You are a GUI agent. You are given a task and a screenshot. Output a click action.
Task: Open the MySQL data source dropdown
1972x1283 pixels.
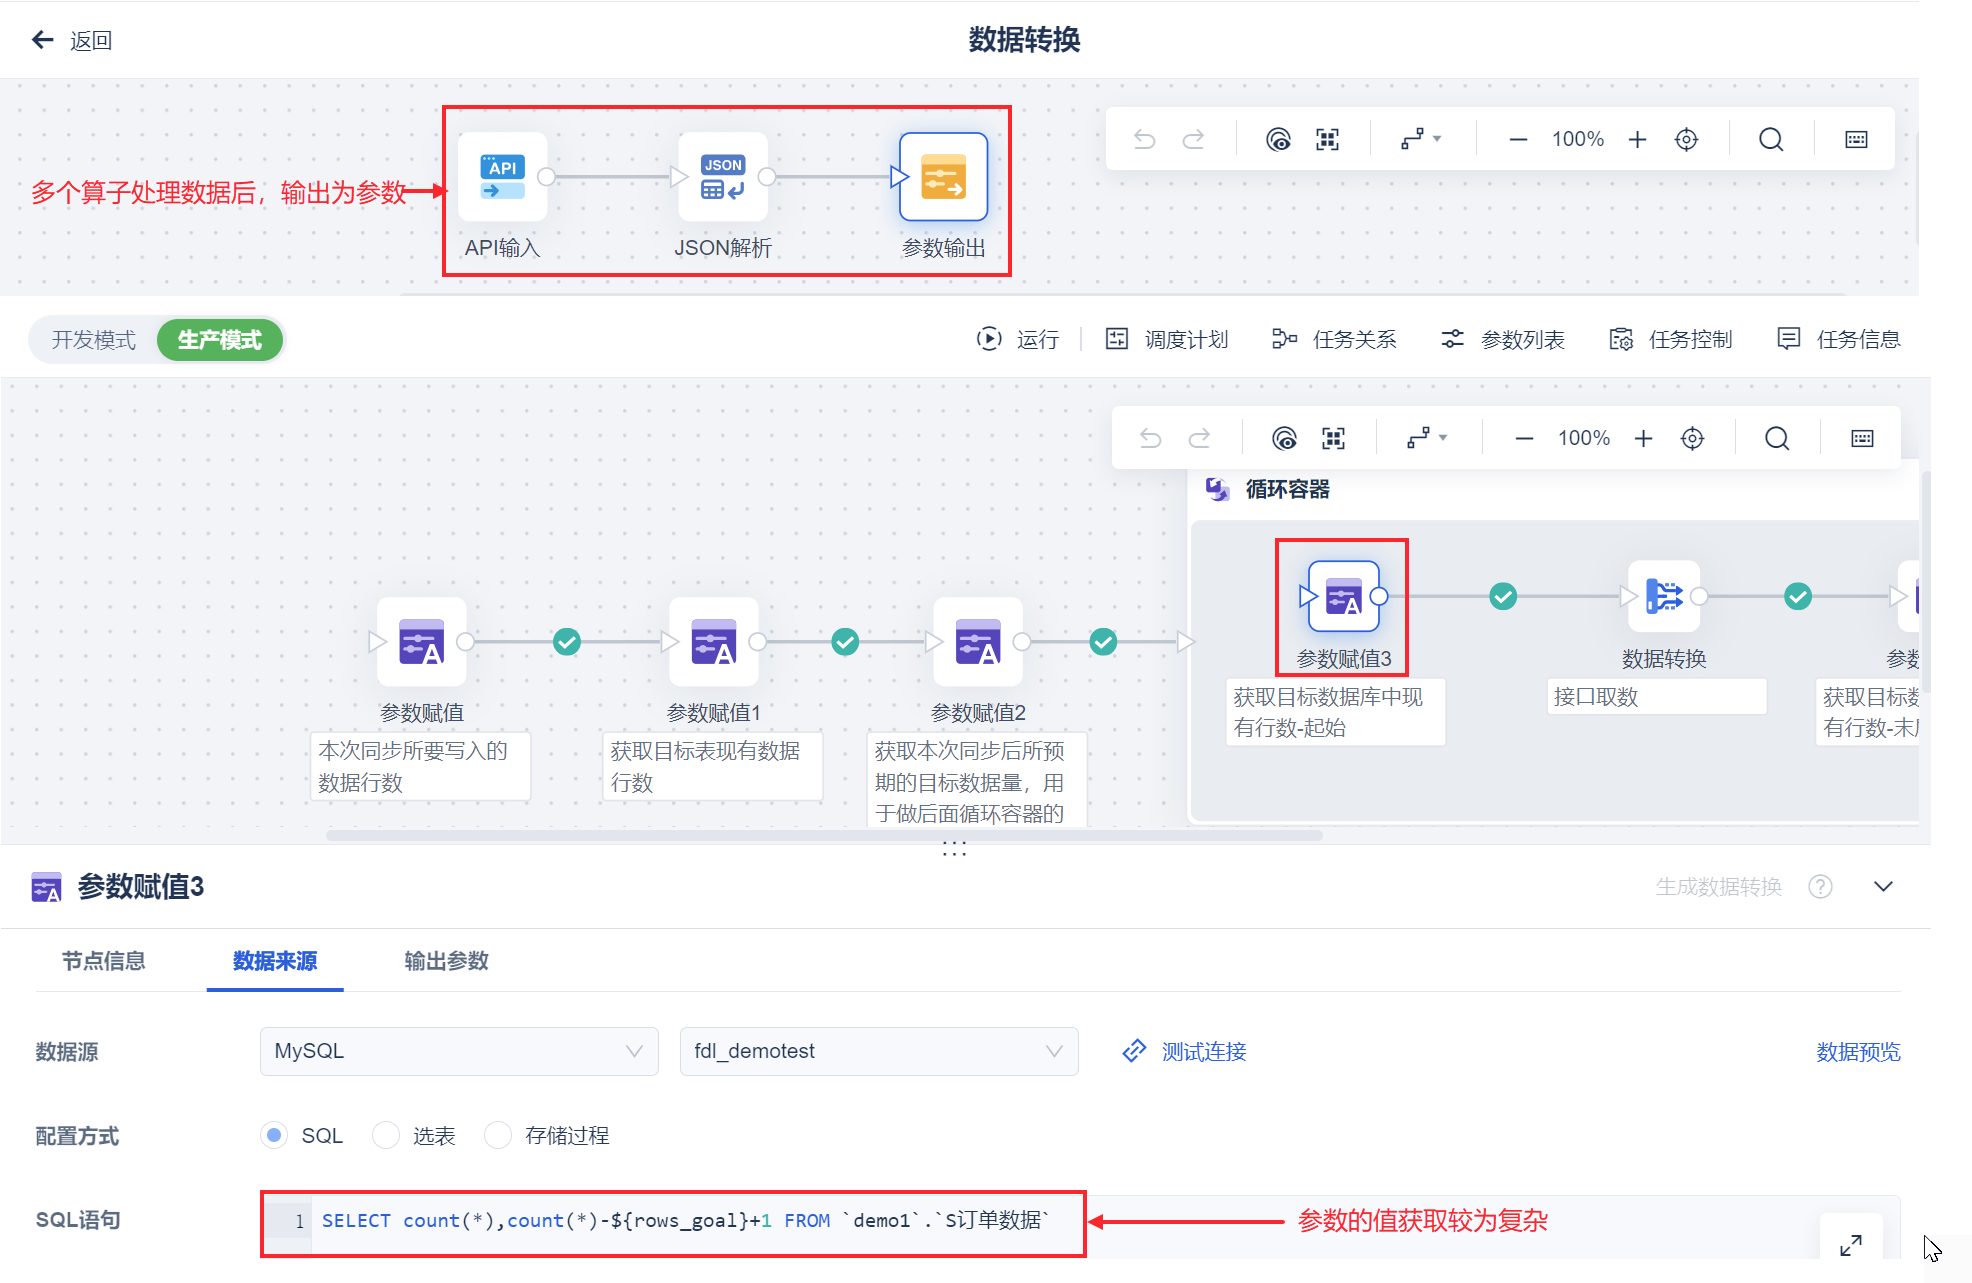pyautogui.click(x=458, y=1051)
